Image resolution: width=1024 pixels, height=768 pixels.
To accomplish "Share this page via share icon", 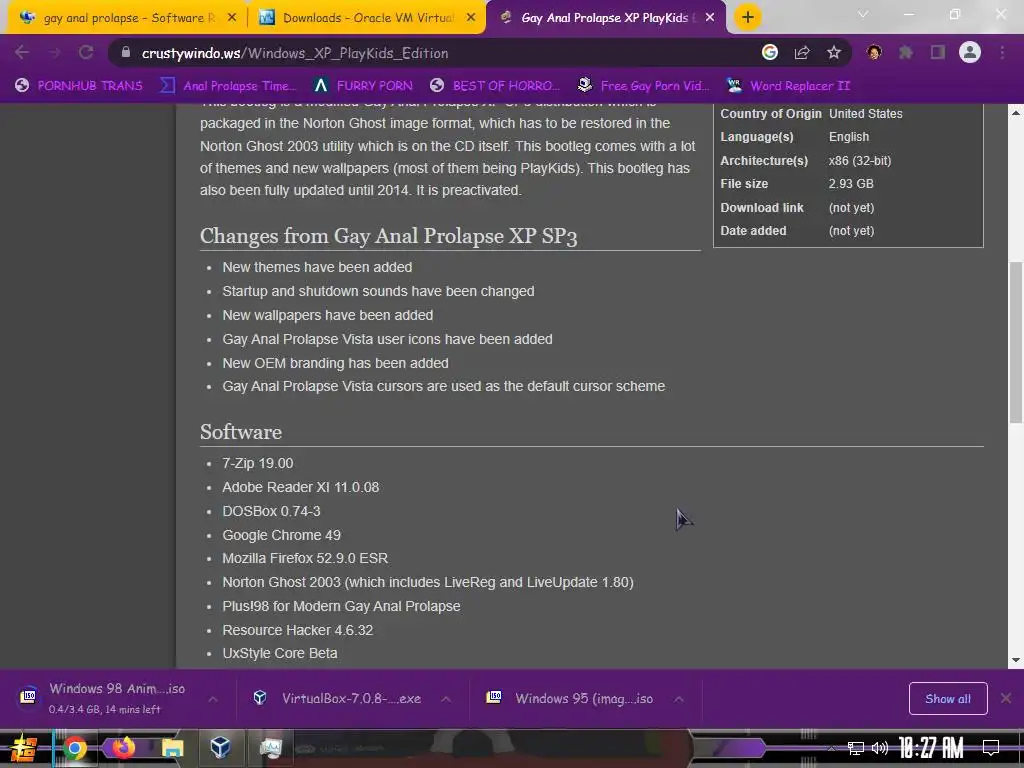I will tap(802, 53).
